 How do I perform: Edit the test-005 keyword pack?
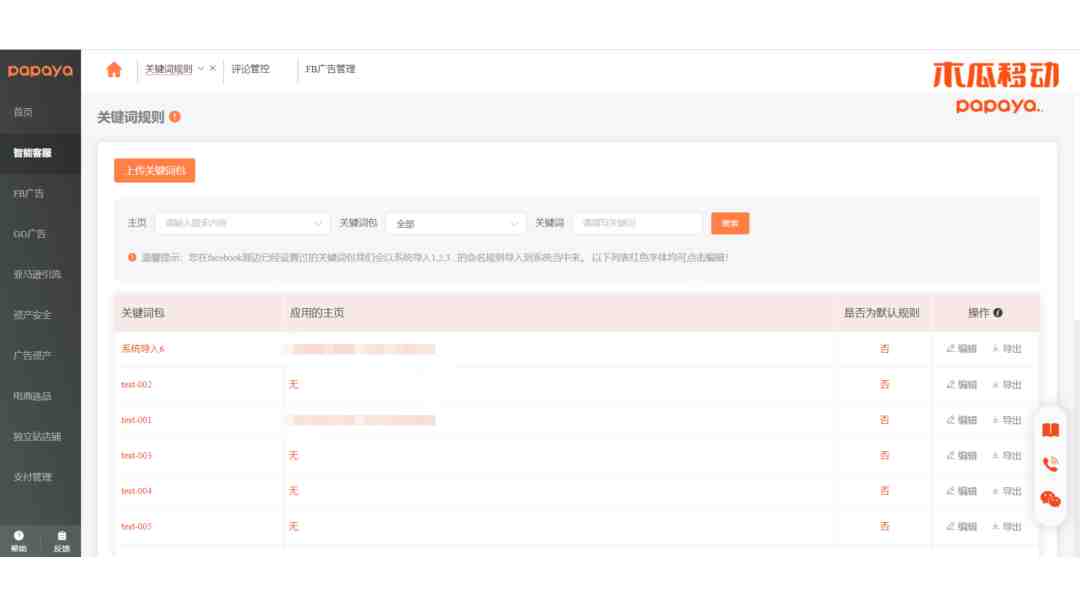pyautogui.click(x=962, y=527)
